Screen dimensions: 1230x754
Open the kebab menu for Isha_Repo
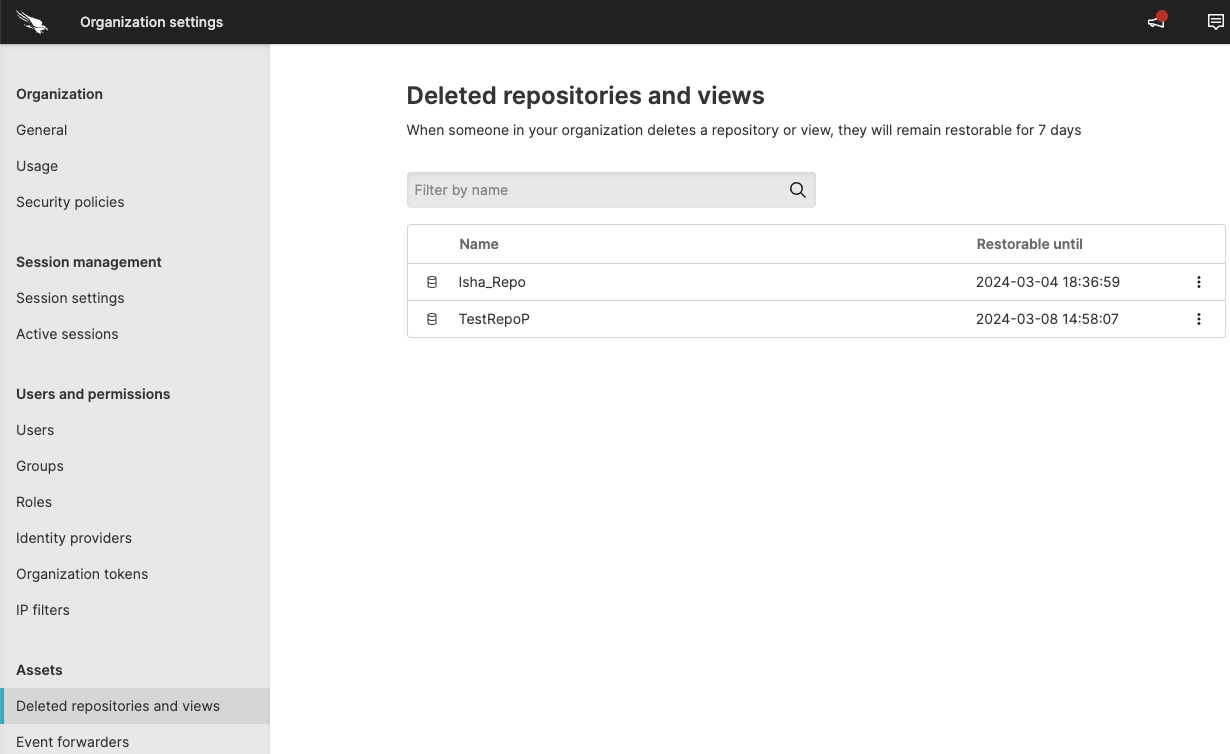[x=1199, y=282]
